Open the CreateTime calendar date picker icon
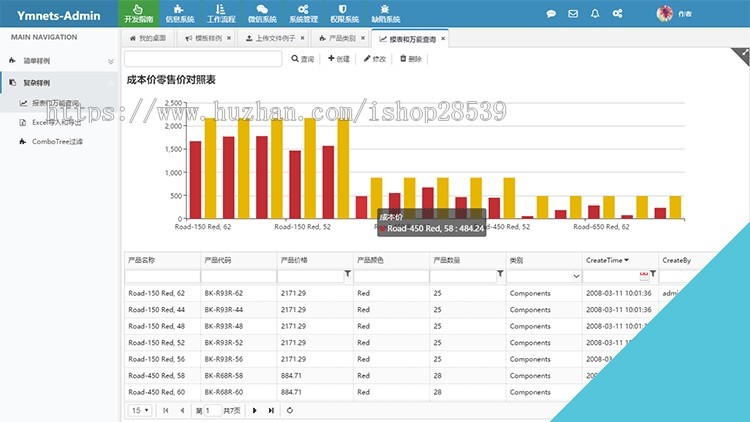 [644, 276]
